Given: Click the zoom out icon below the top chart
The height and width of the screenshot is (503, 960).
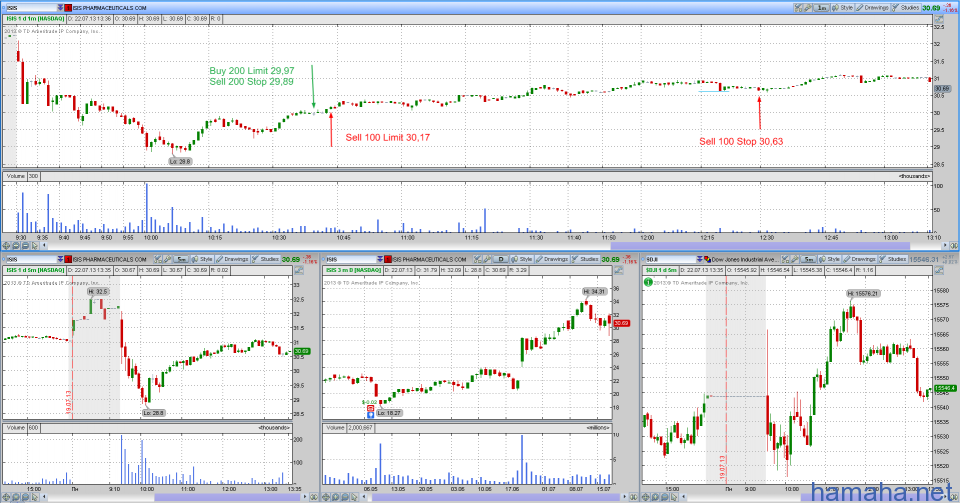Looking at the screenshot, I should pyautogui.click(x=25, y=245).
